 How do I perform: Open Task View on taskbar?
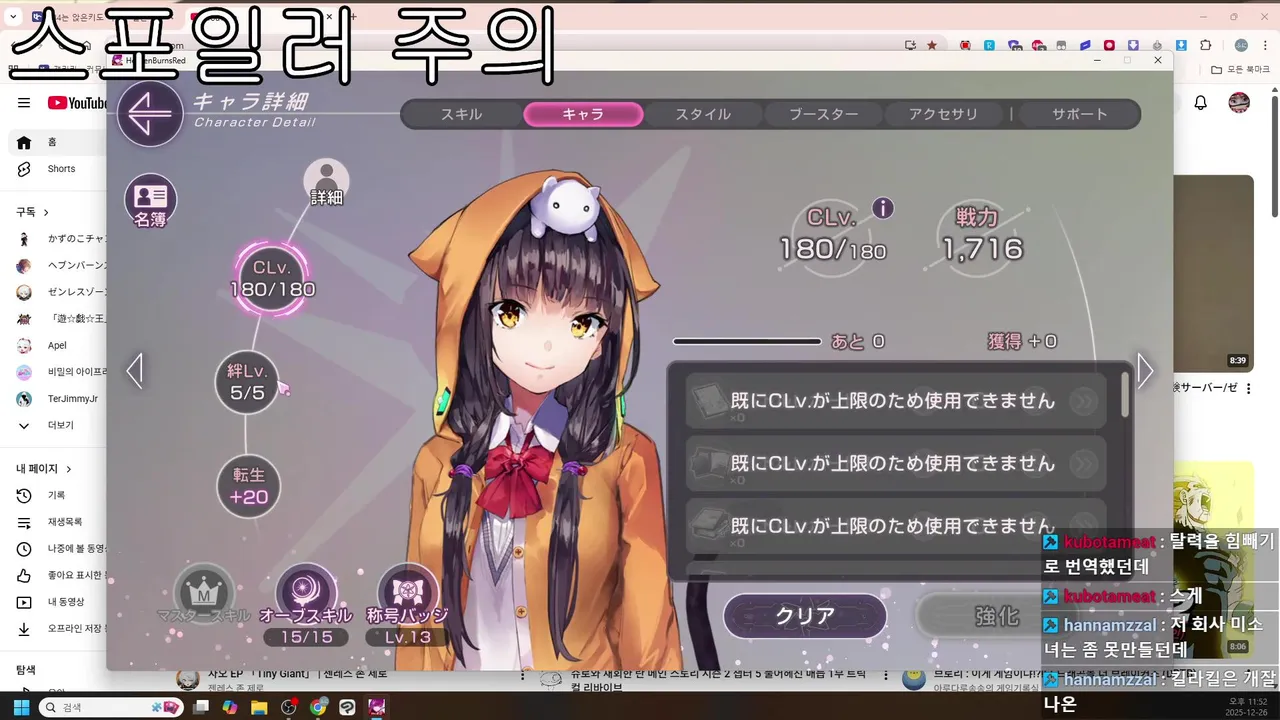[201, 707]
